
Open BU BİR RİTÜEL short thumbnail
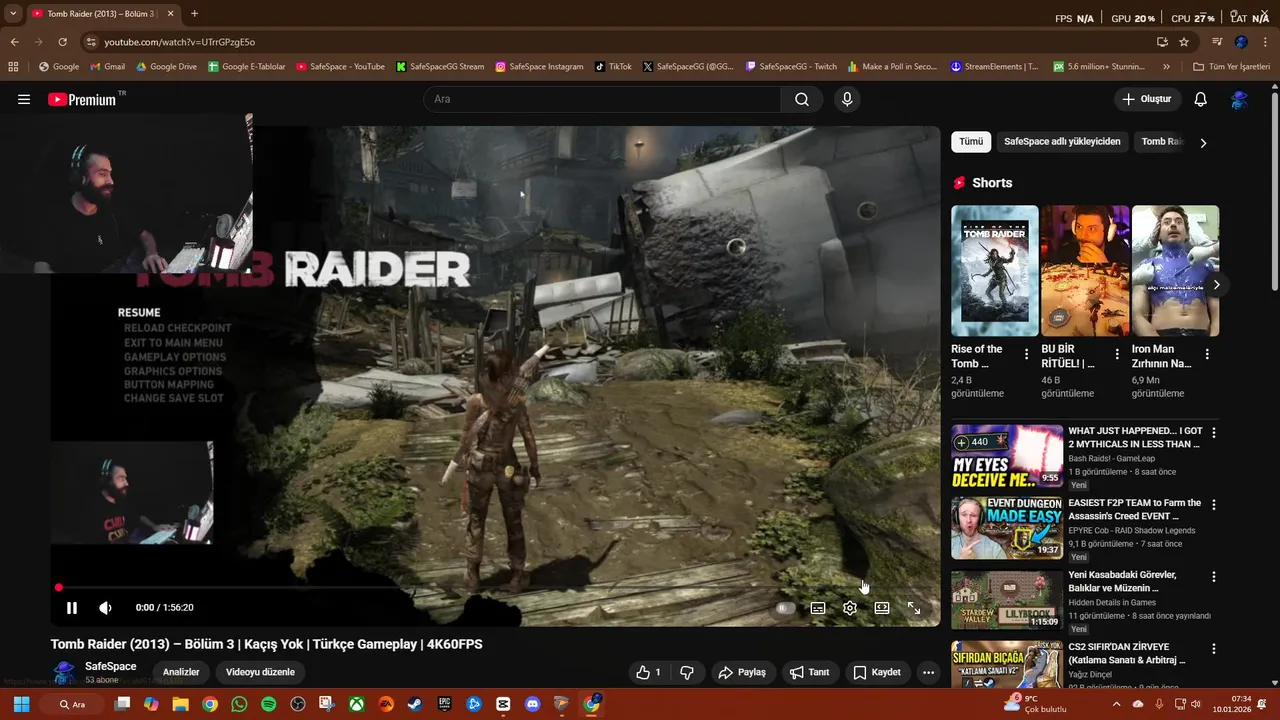point(1085,271)
